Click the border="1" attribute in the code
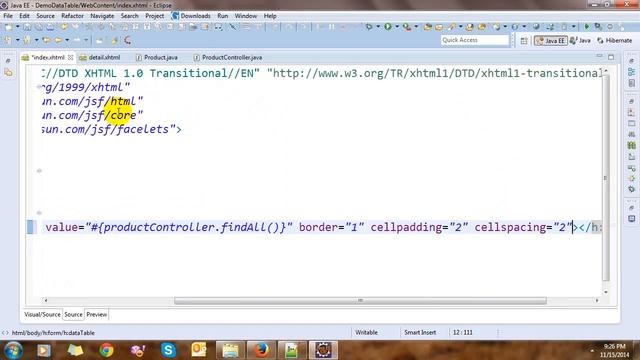 (x=331, y=227)
